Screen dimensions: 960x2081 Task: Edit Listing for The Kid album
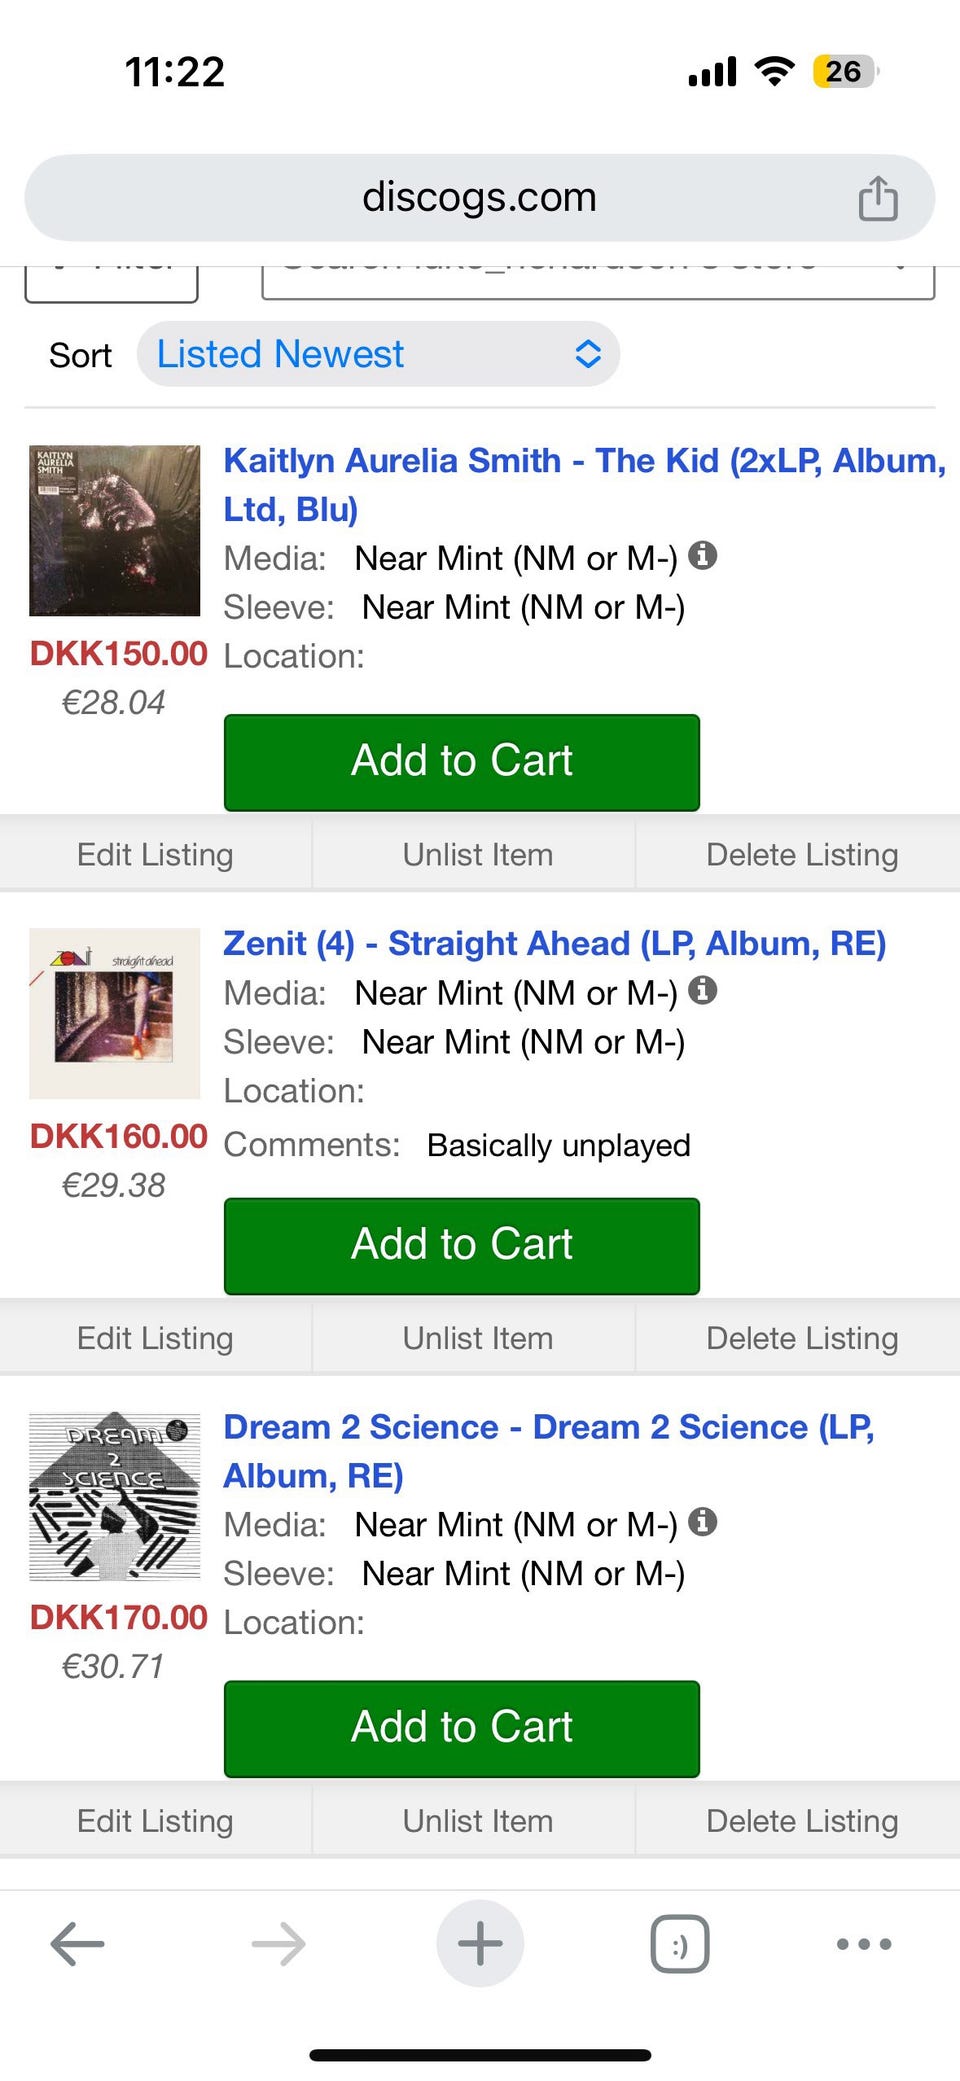155,855
